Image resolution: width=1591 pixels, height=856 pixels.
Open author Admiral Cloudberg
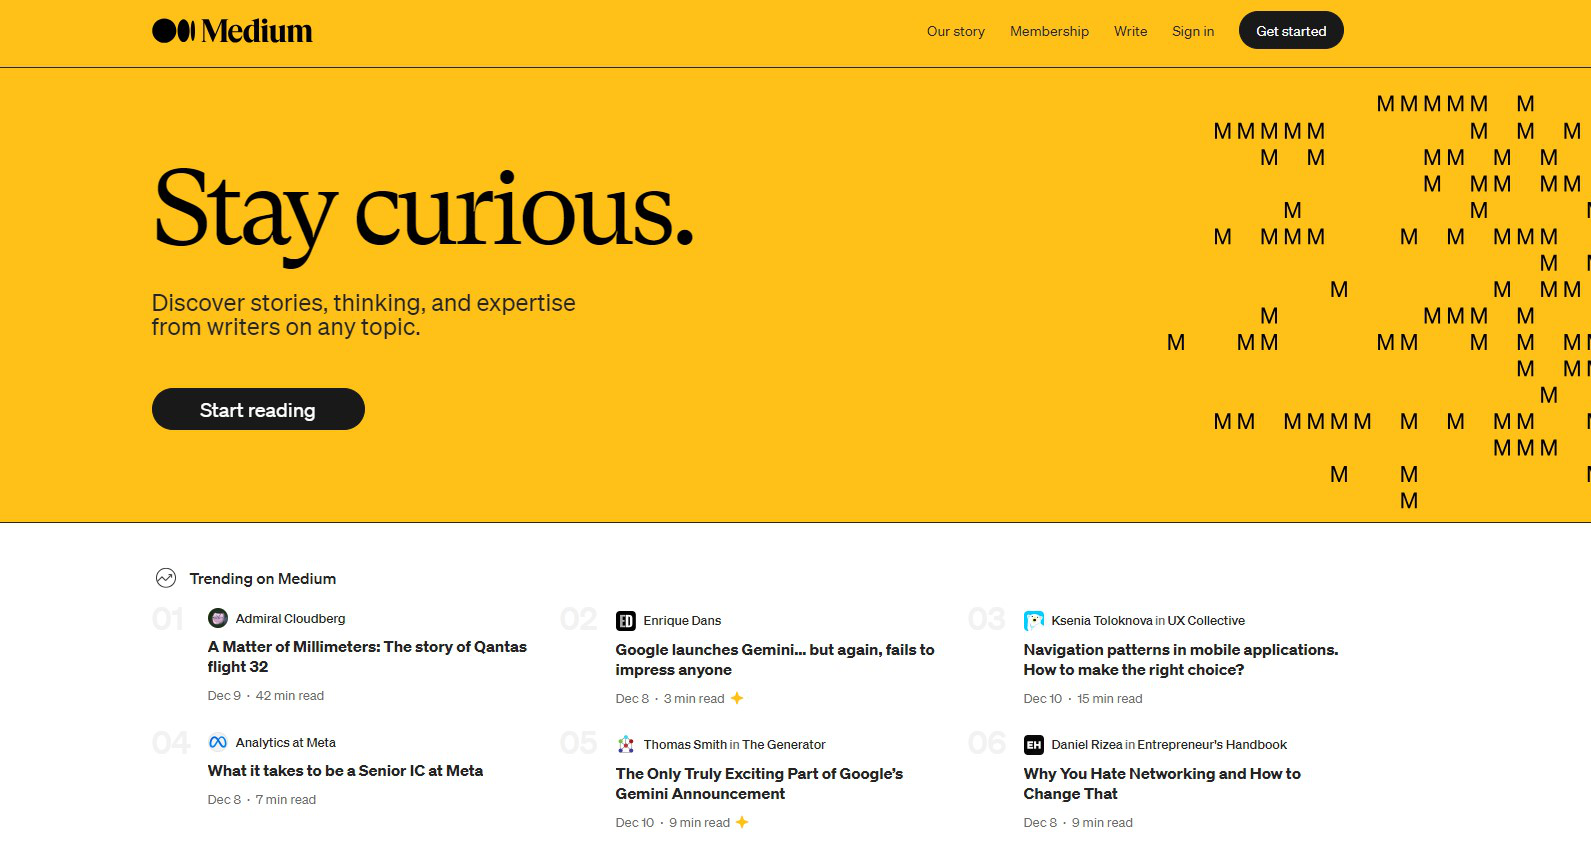(290, 618)
